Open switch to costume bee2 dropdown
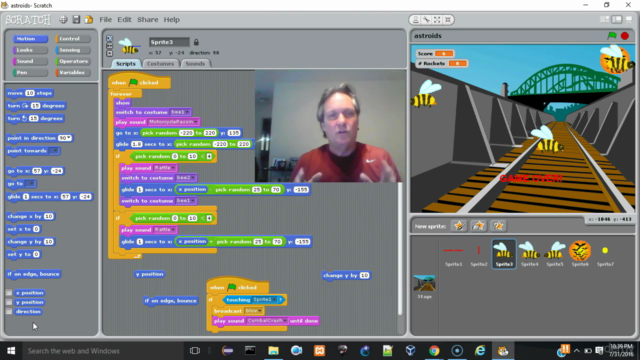This screenshot has height=360, width=640. [x=193, y=178]
